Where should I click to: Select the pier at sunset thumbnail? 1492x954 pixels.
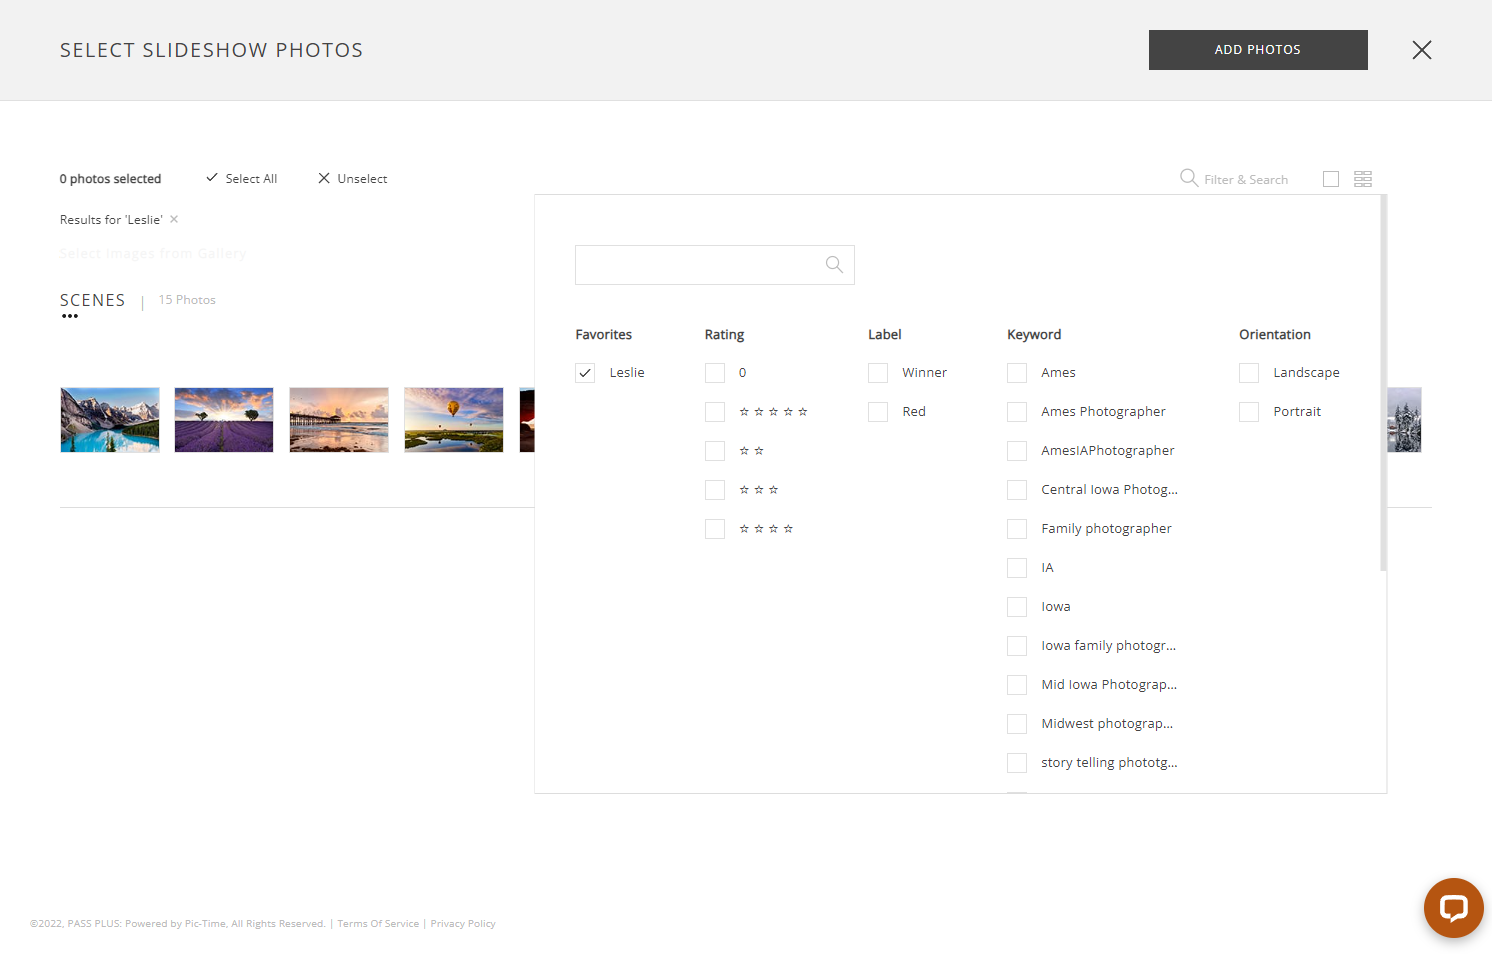(339, 420)
